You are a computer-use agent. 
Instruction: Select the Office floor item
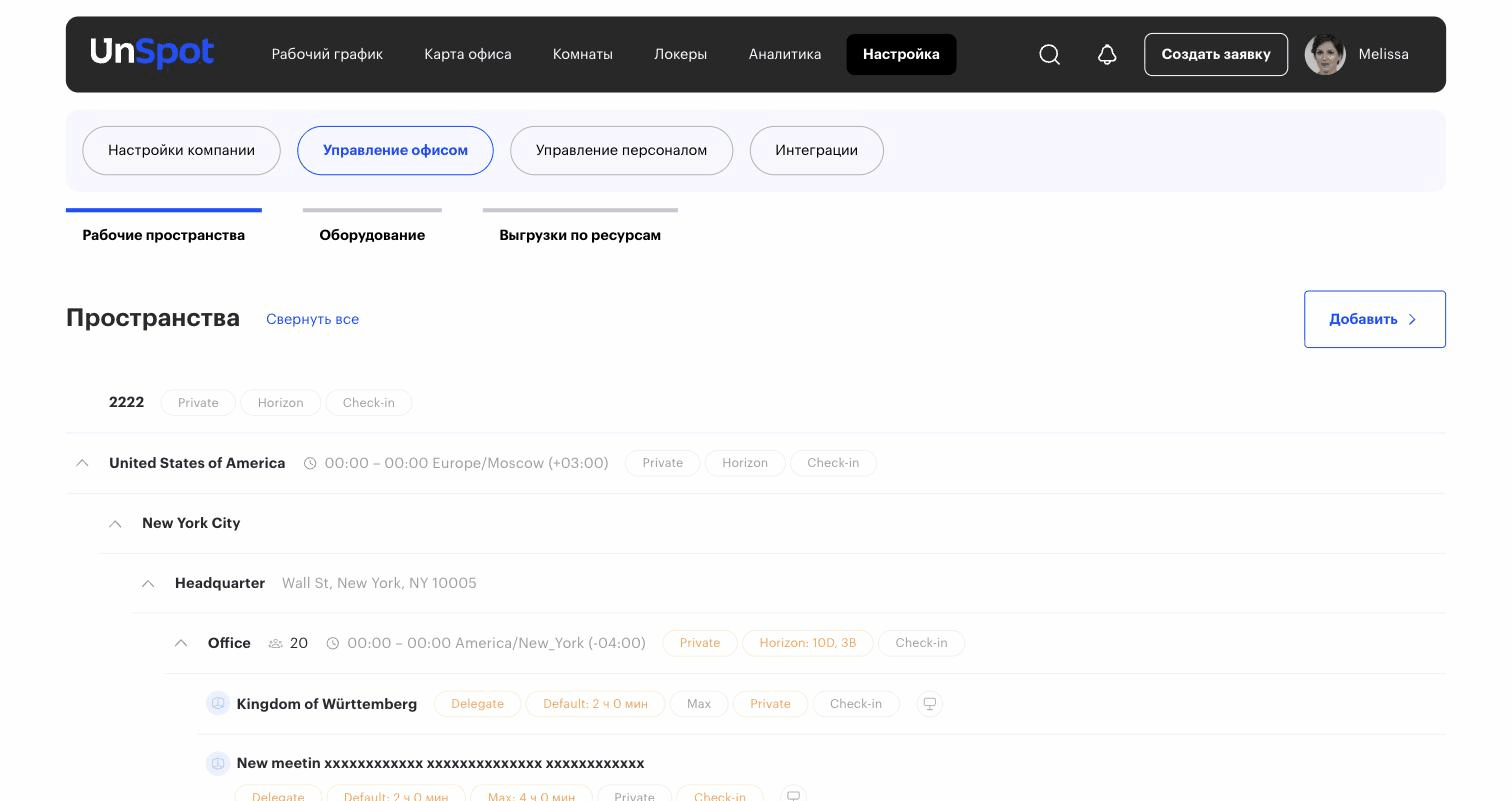tap(229, 643)
